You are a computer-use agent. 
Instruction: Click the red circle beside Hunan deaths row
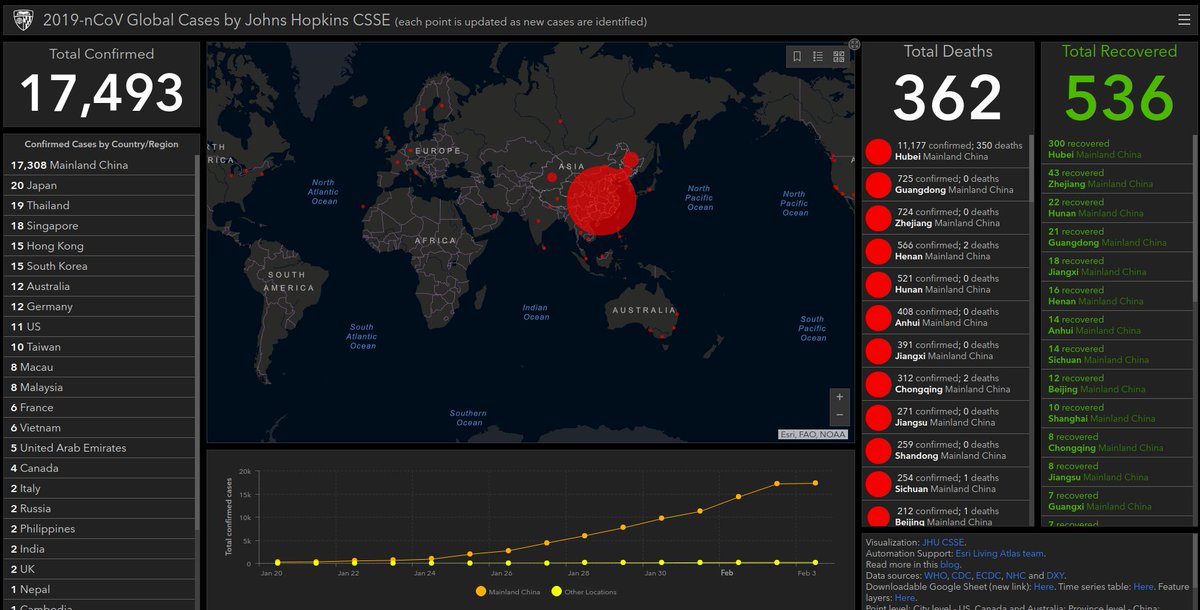click(x=878, y=284)
